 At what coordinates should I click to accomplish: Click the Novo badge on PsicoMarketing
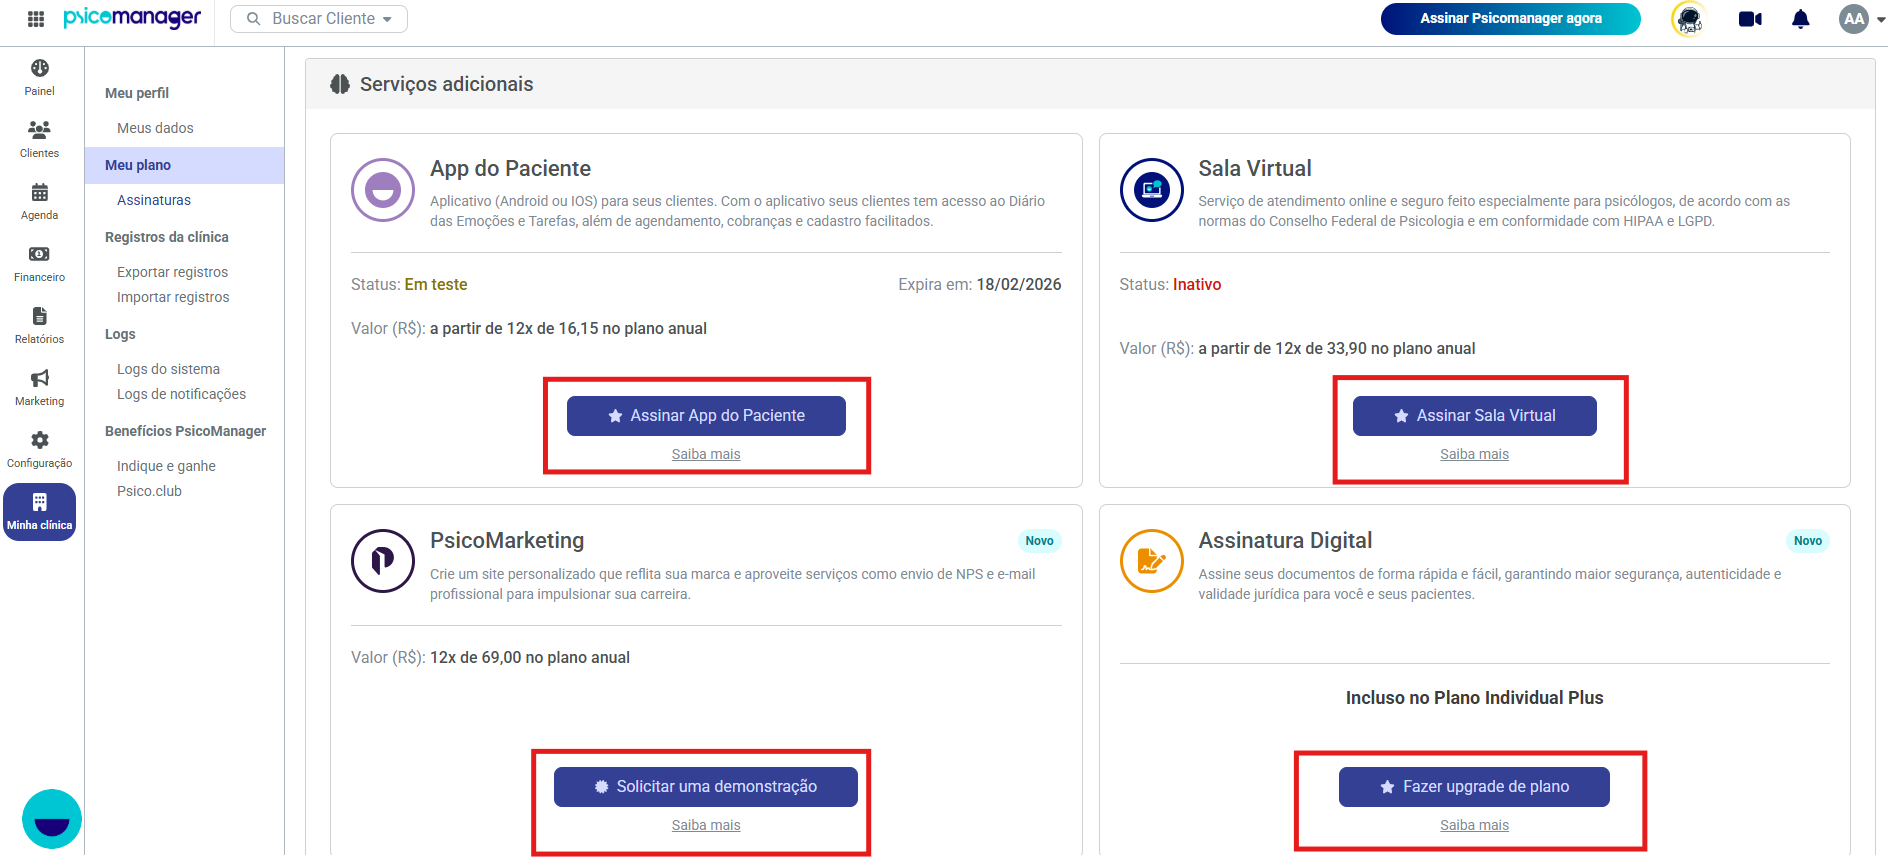click(x=1040, y=541)
